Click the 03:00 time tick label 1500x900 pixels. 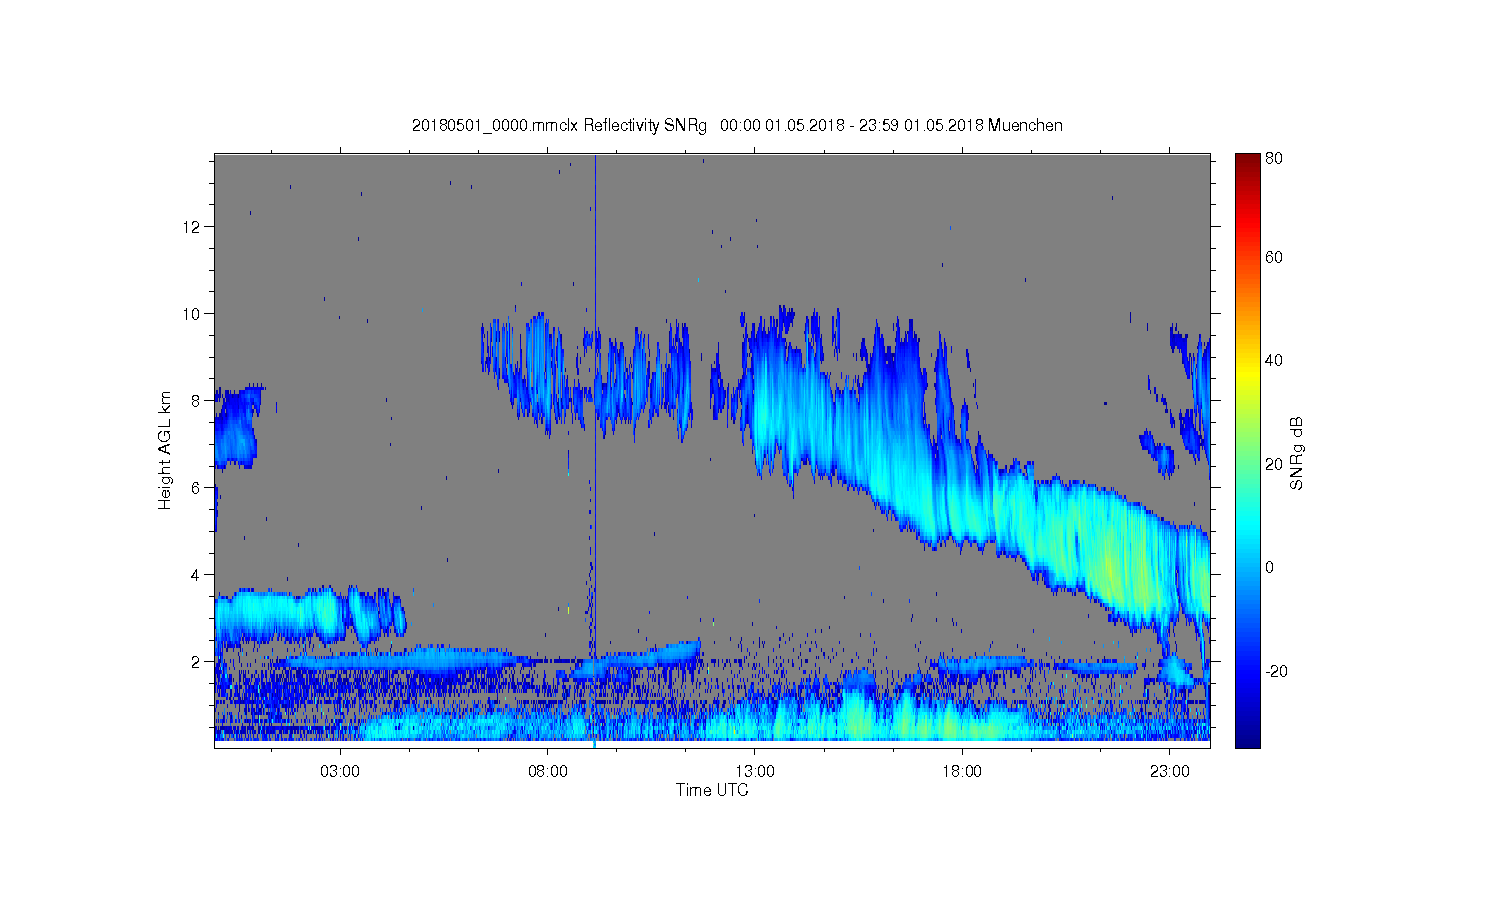(x=340, y=771)
